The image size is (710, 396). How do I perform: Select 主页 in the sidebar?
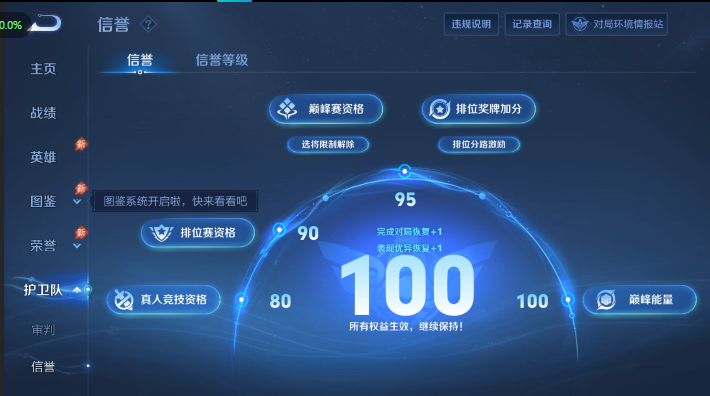point(43,69)
